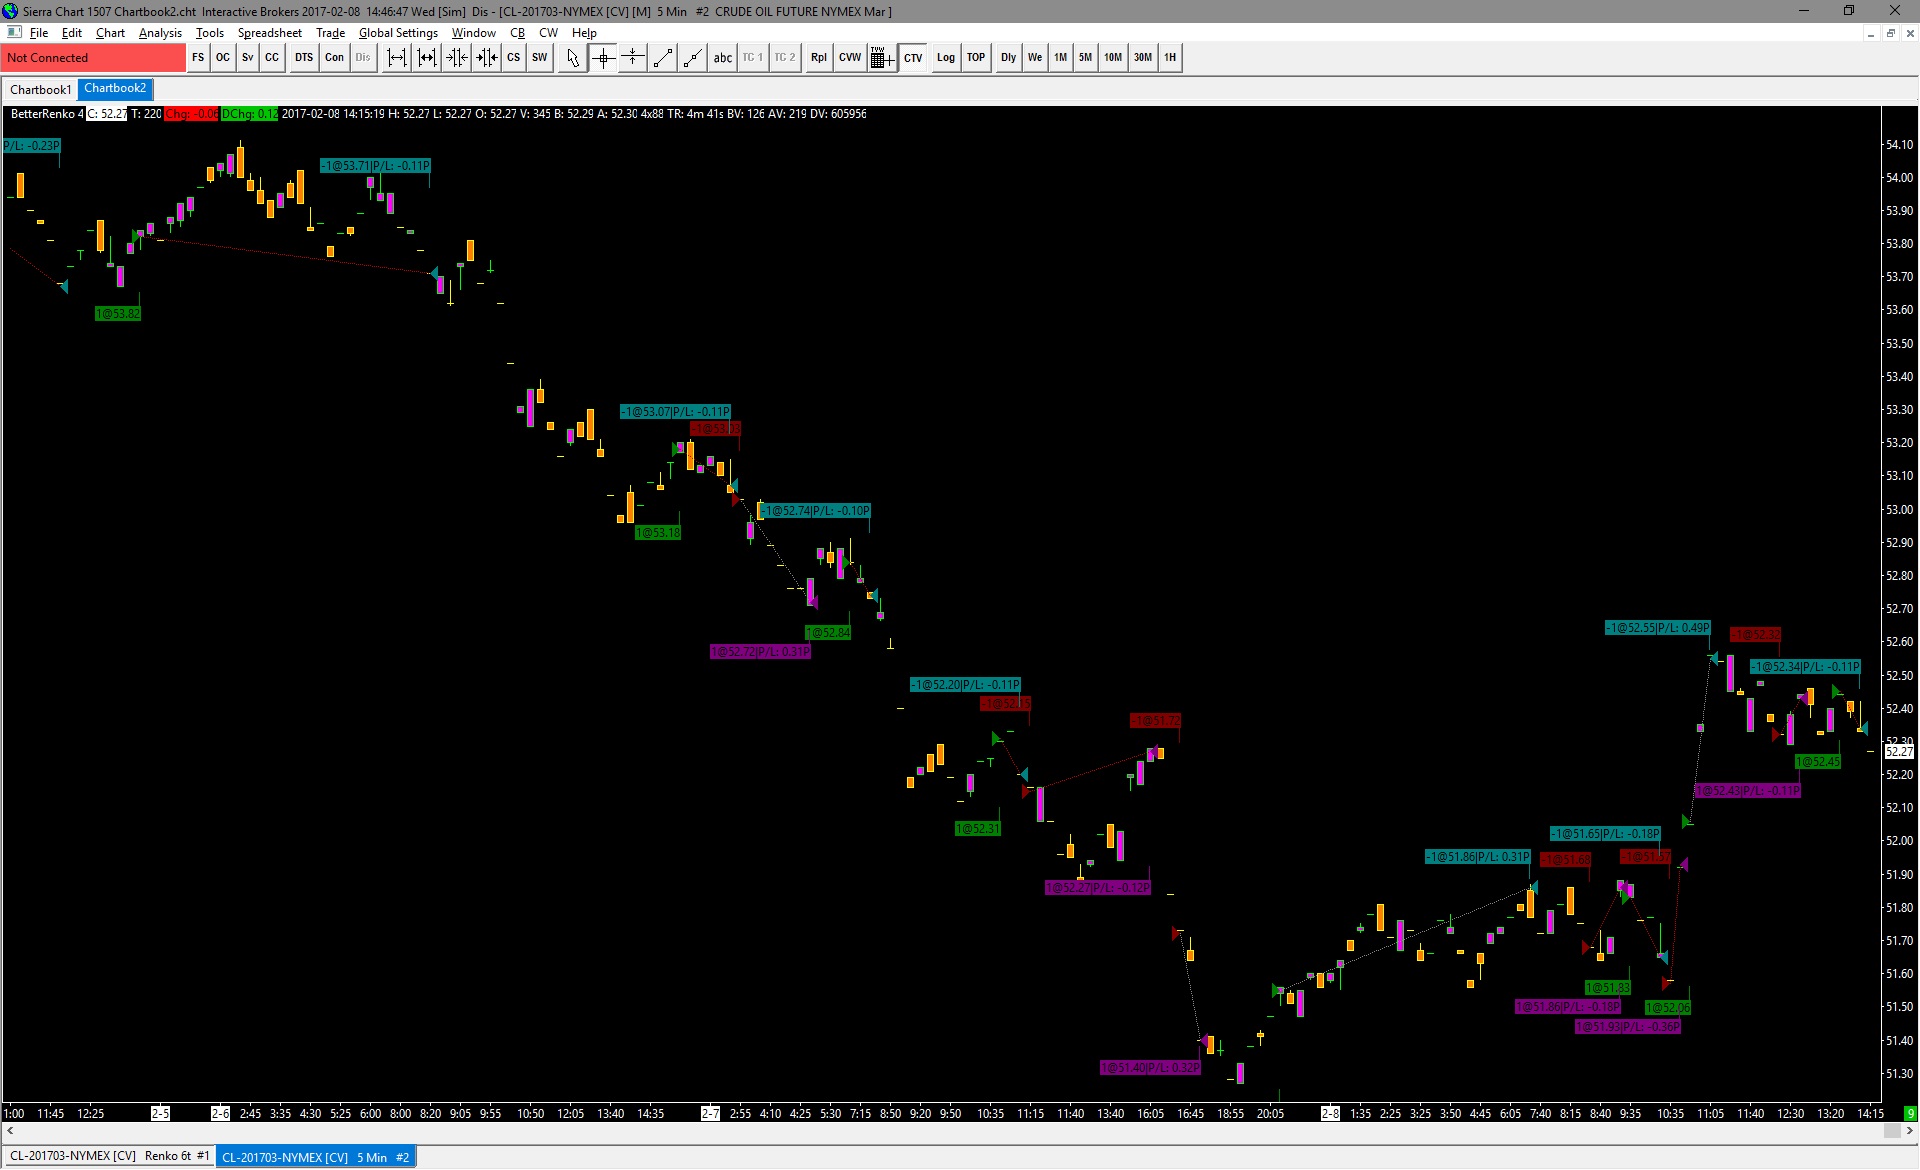The image size is (1920, 1170).
Task: Toggle the TOP always-on-top button
Action: tap(976, 58)
